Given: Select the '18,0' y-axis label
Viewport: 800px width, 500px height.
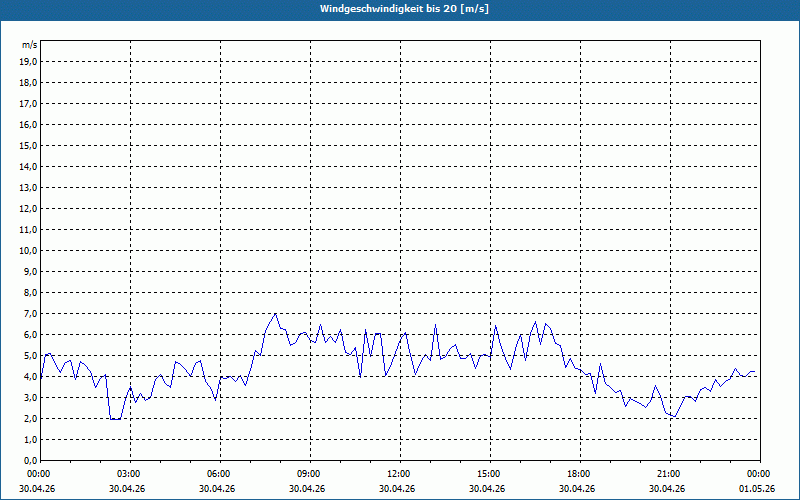Looking at the screenshot, I should [x=29, y=83].
